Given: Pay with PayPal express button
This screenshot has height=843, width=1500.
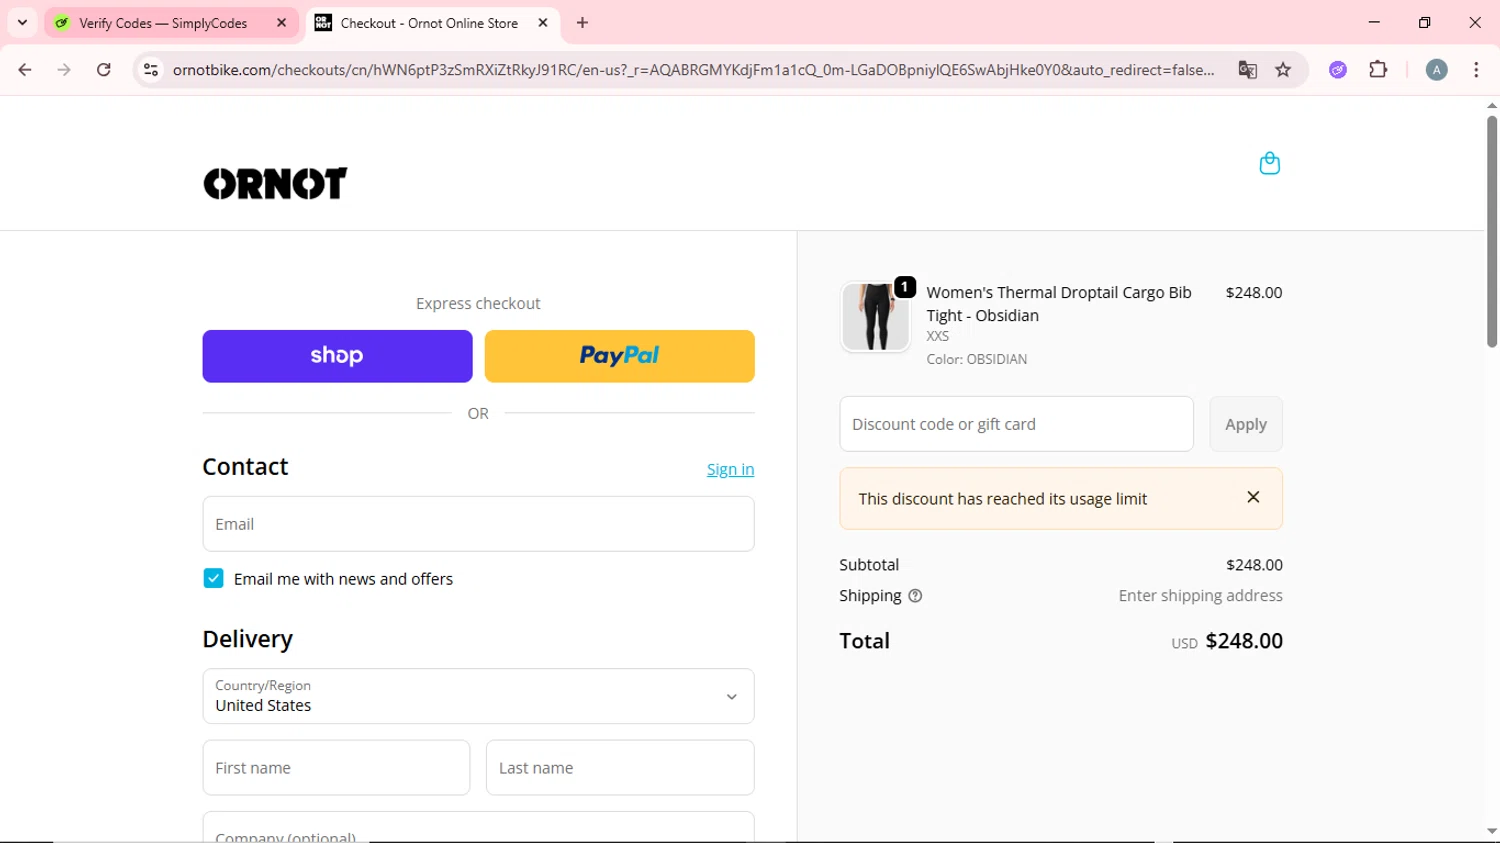Looking at the screenshot, I should 619,356.
